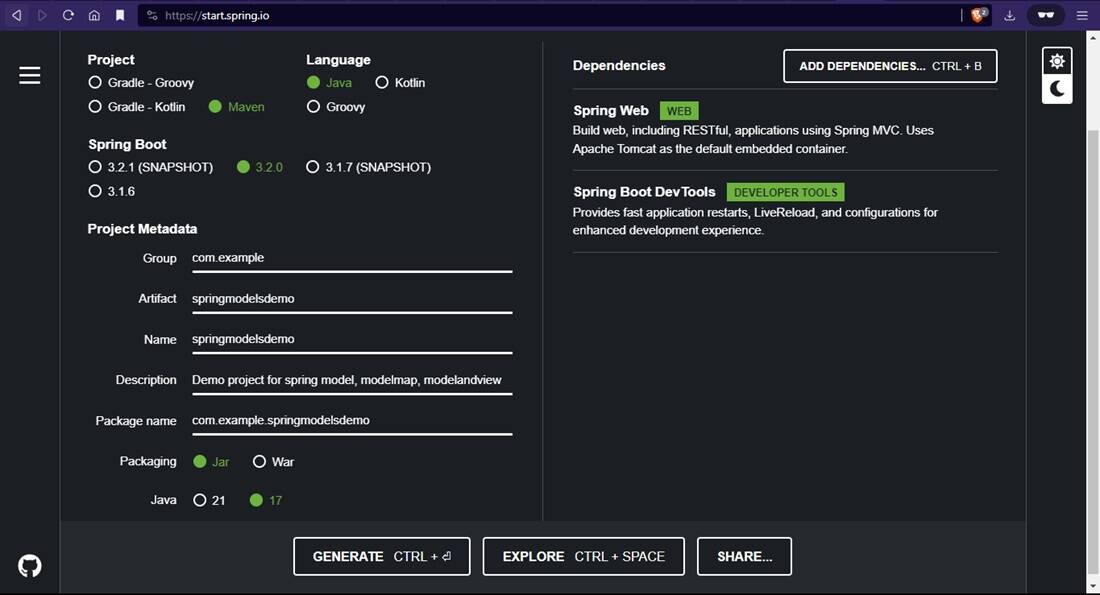
Task: Select Gradle - Groovy project type
Action: 141,83
